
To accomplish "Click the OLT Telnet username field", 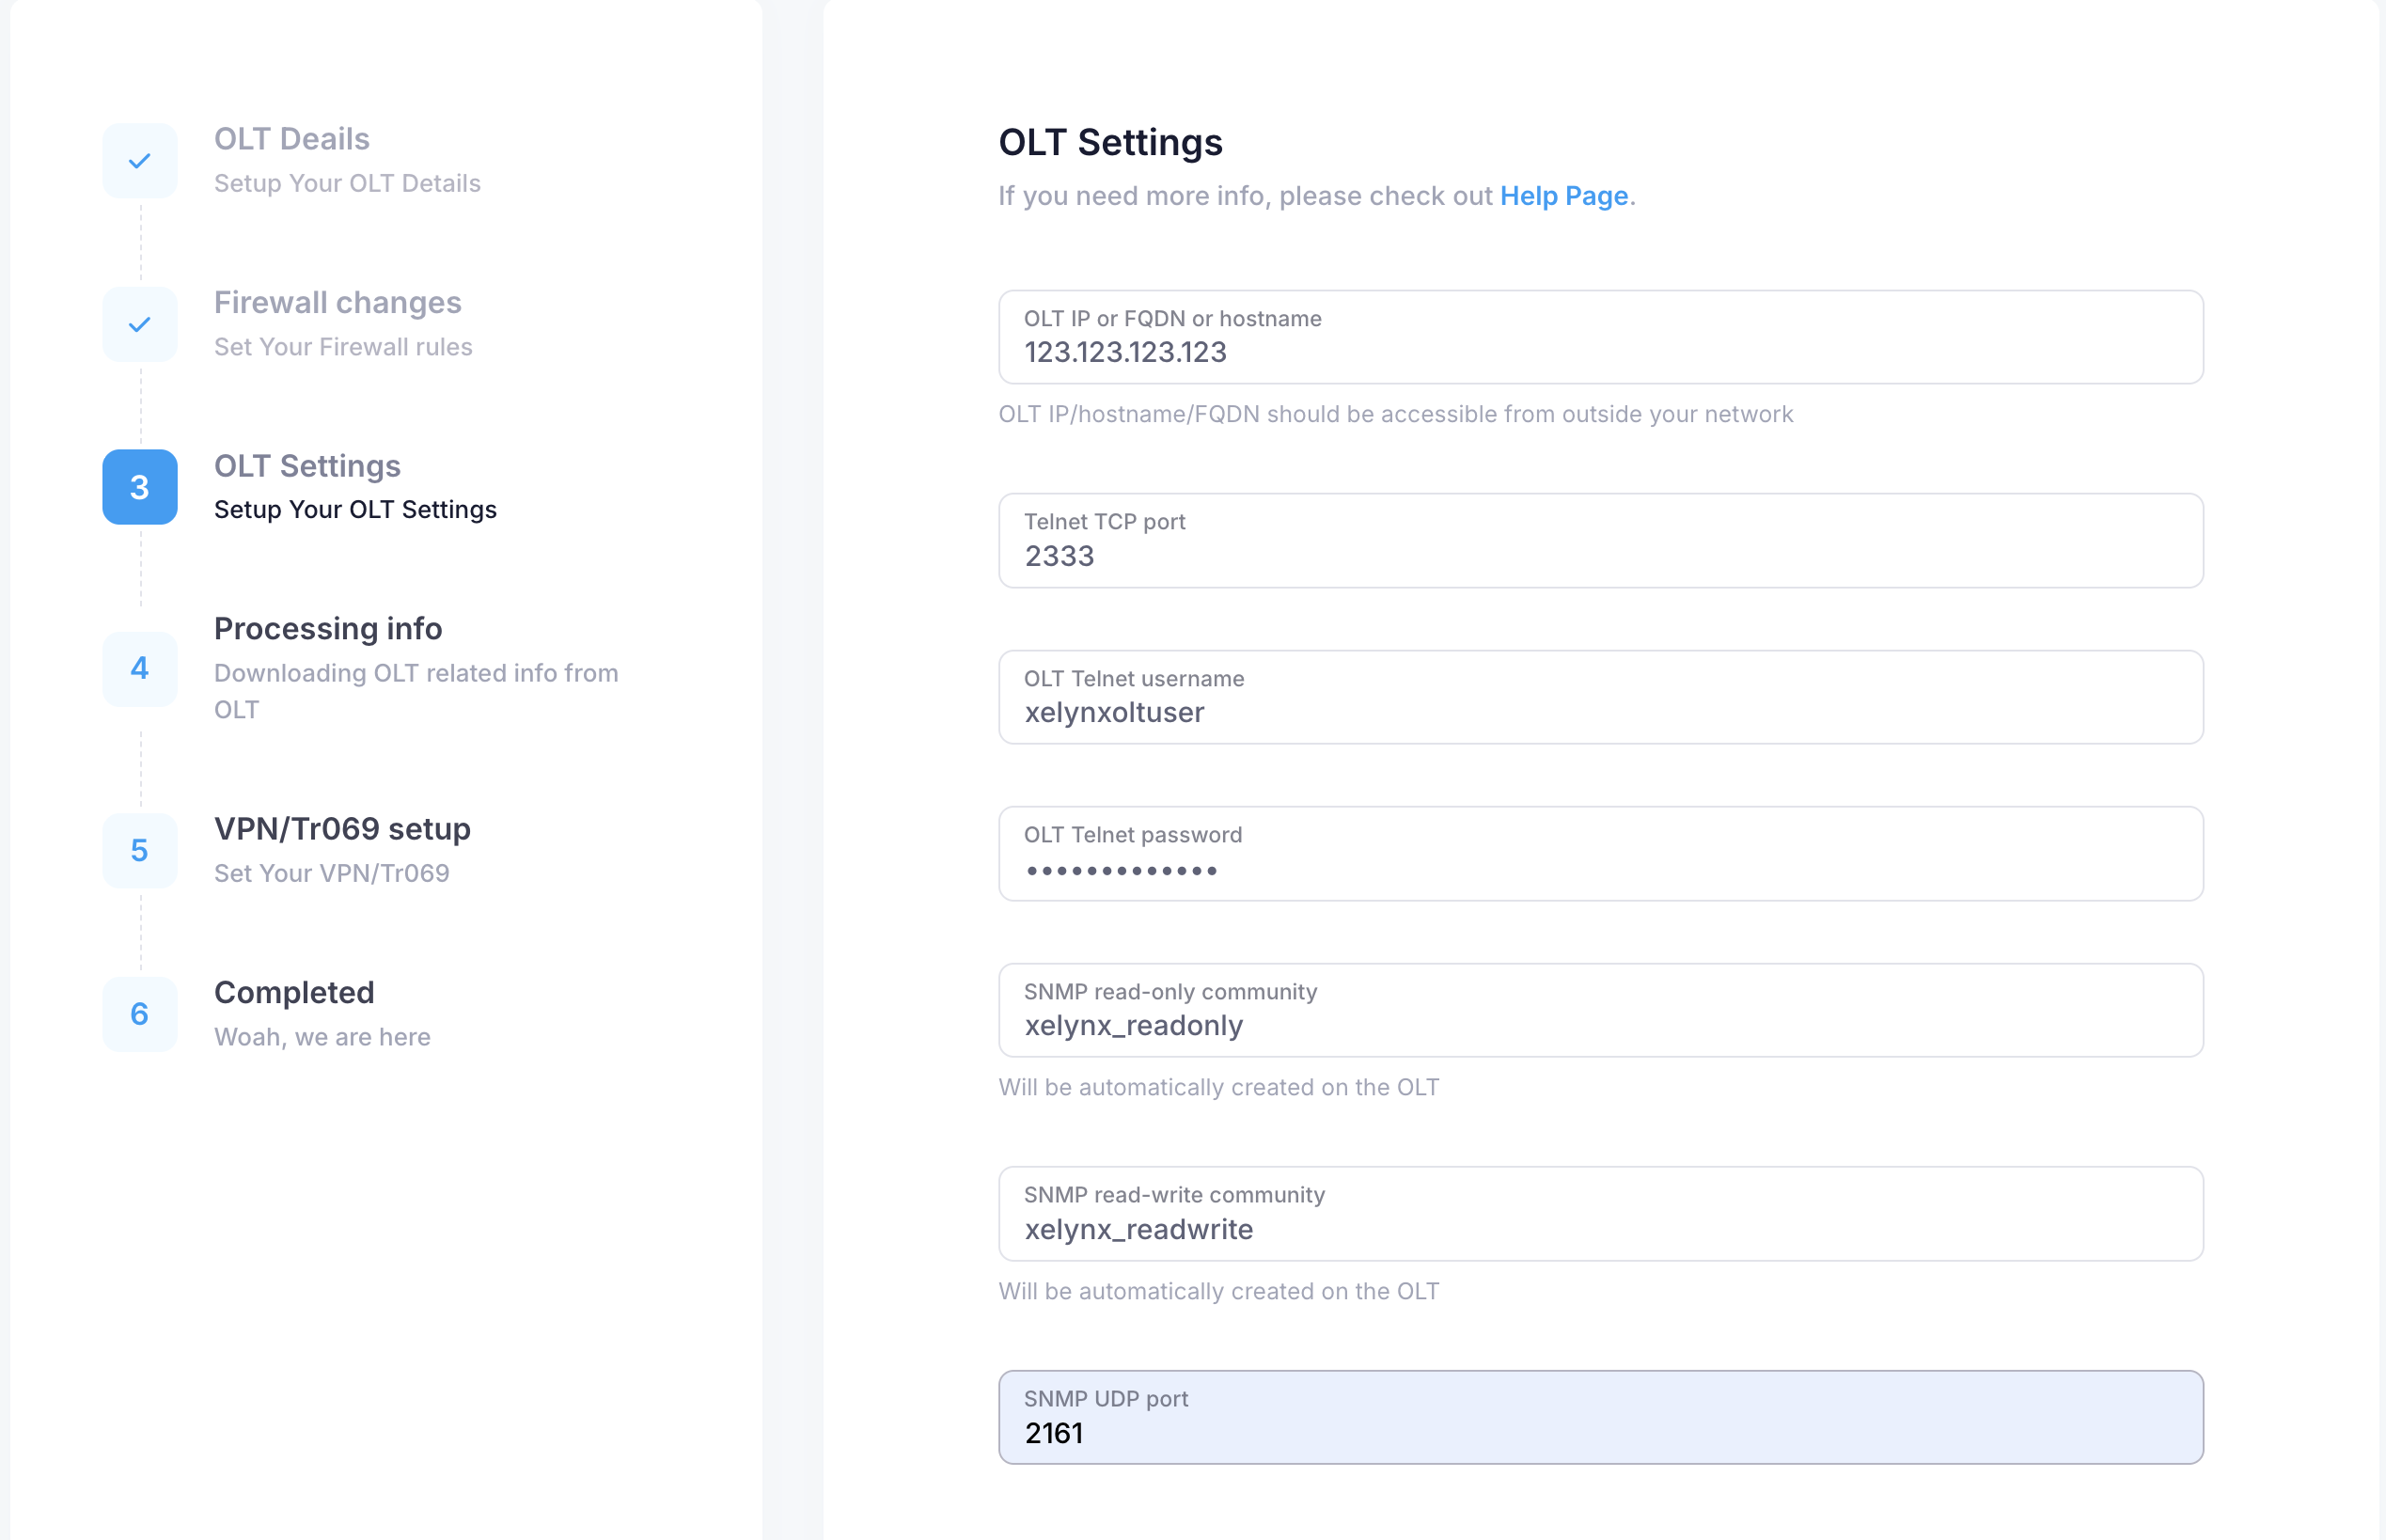I will (1600, 698).
